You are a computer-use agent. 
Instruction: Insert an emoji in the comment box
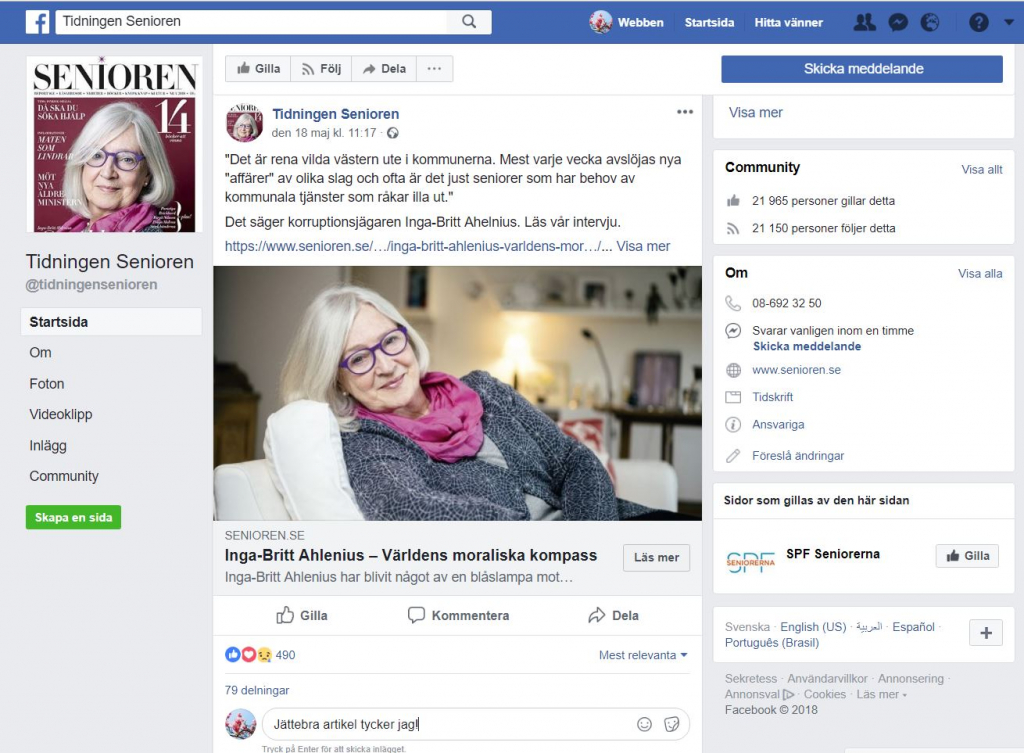tap(645, 724)
